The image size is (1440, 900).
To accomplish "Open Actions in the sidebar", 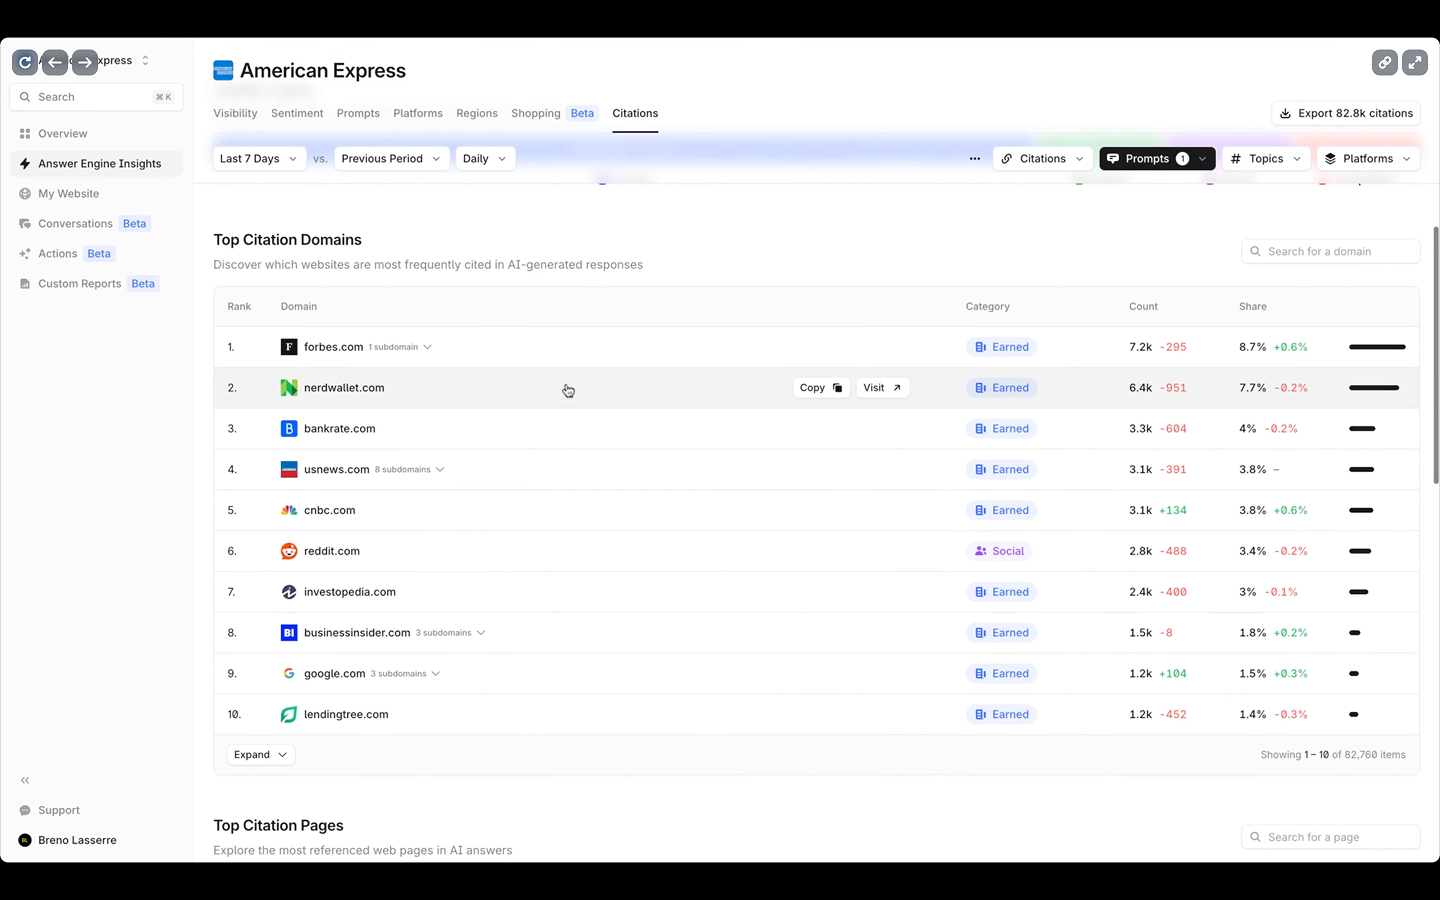I will click(97, 253).
